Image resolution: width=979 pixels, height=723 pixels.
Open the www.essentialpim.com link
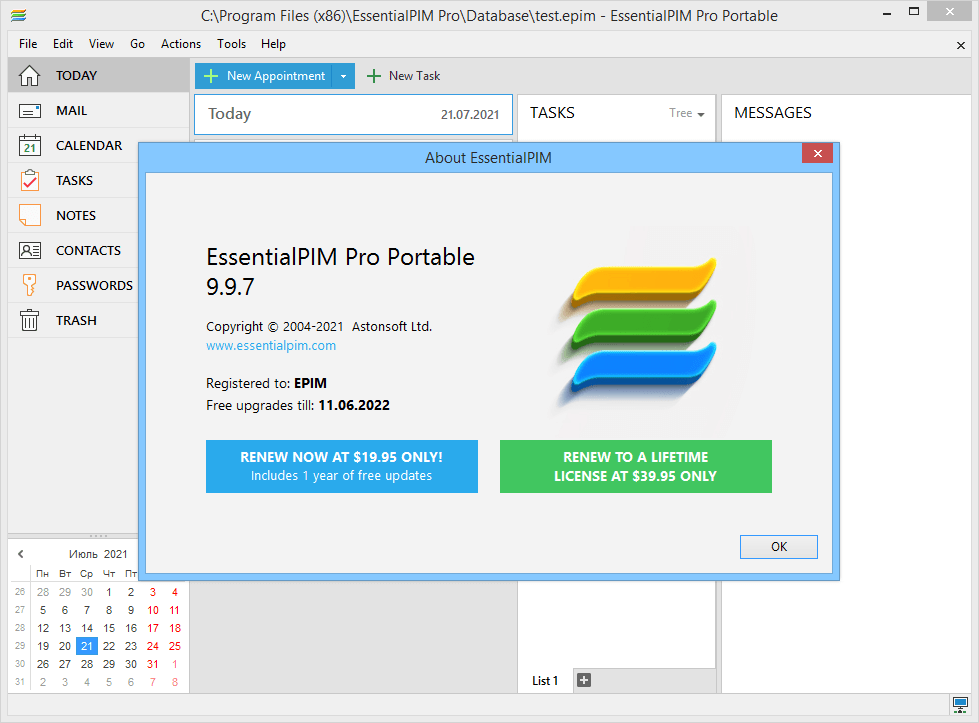tap(271, 346)
